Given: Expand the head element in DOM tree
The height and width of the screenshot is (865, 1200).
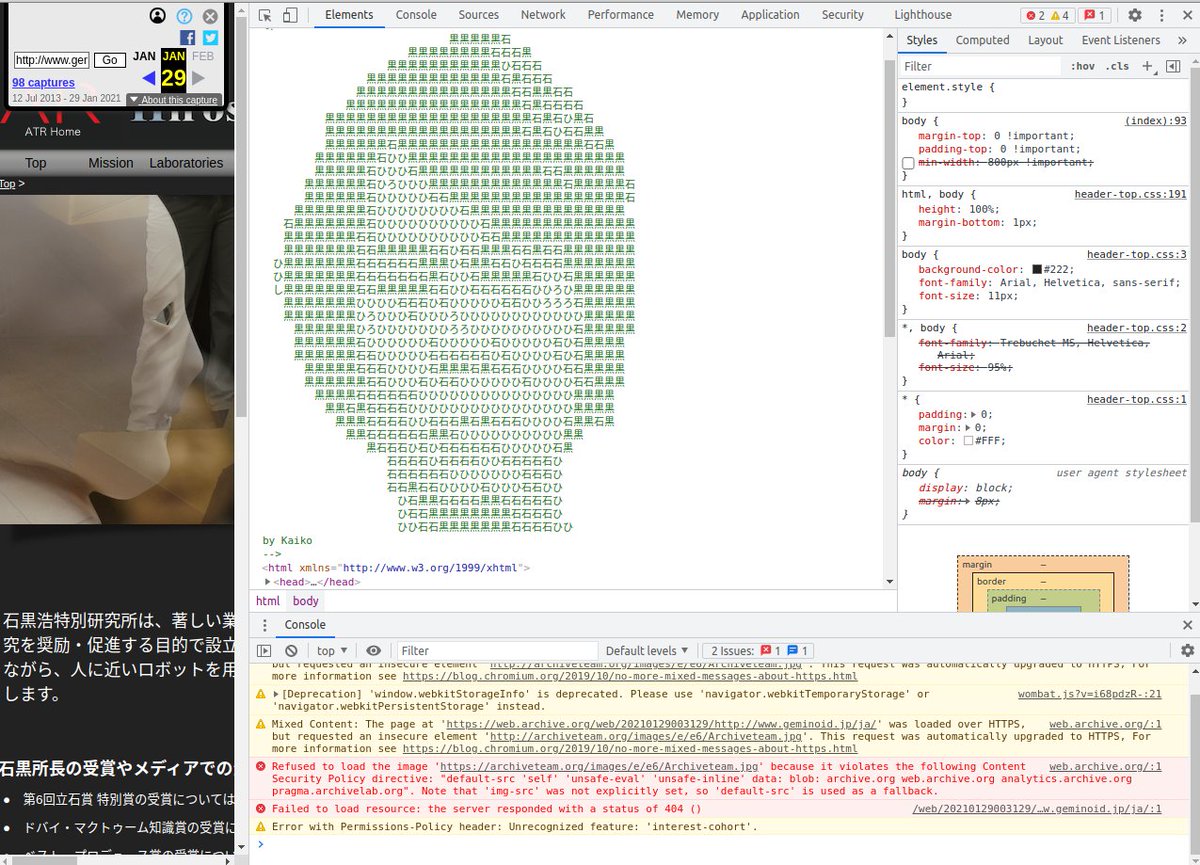Looking at the screenshot, I should pyautogui.click(x=268, y=582).
